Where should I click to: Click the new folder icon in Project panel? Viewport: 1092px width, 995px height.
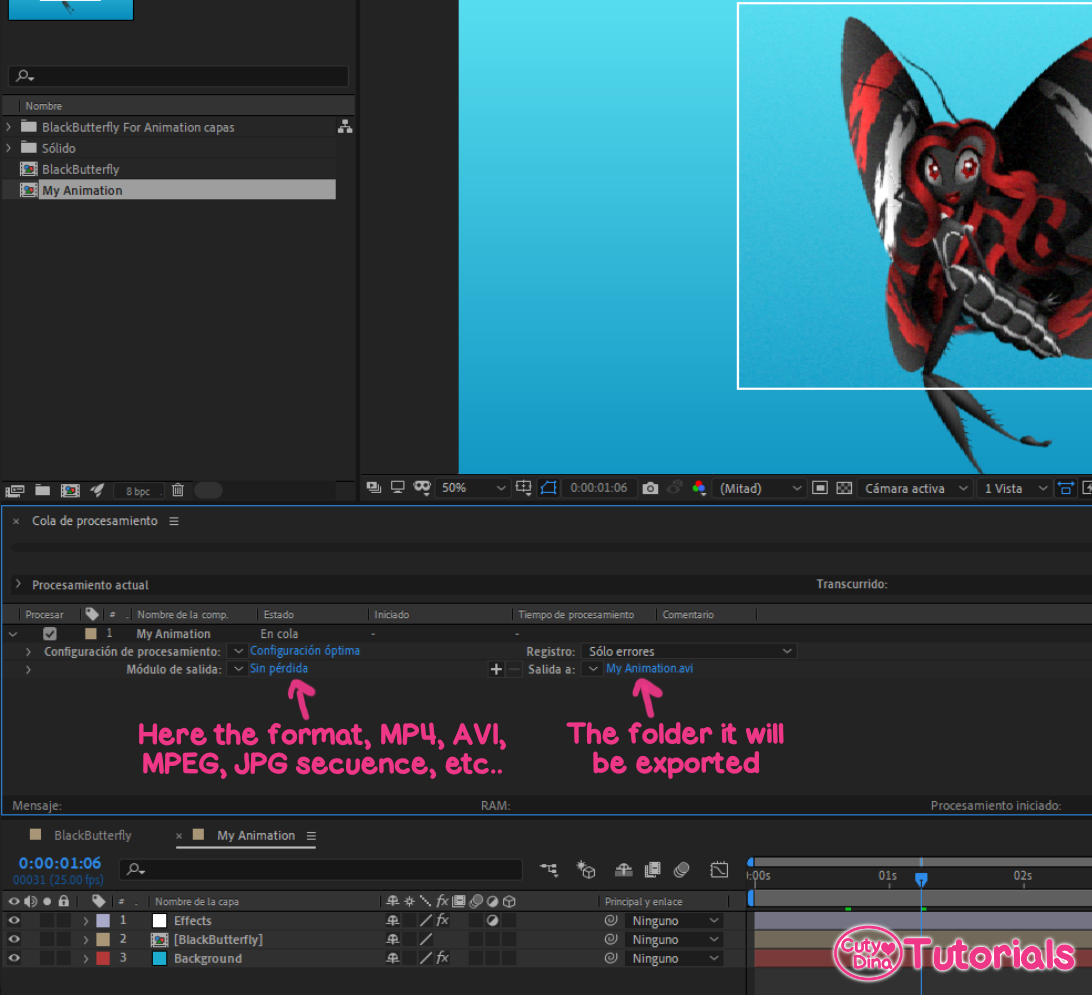pyautogui.click(x=42, y=490)
